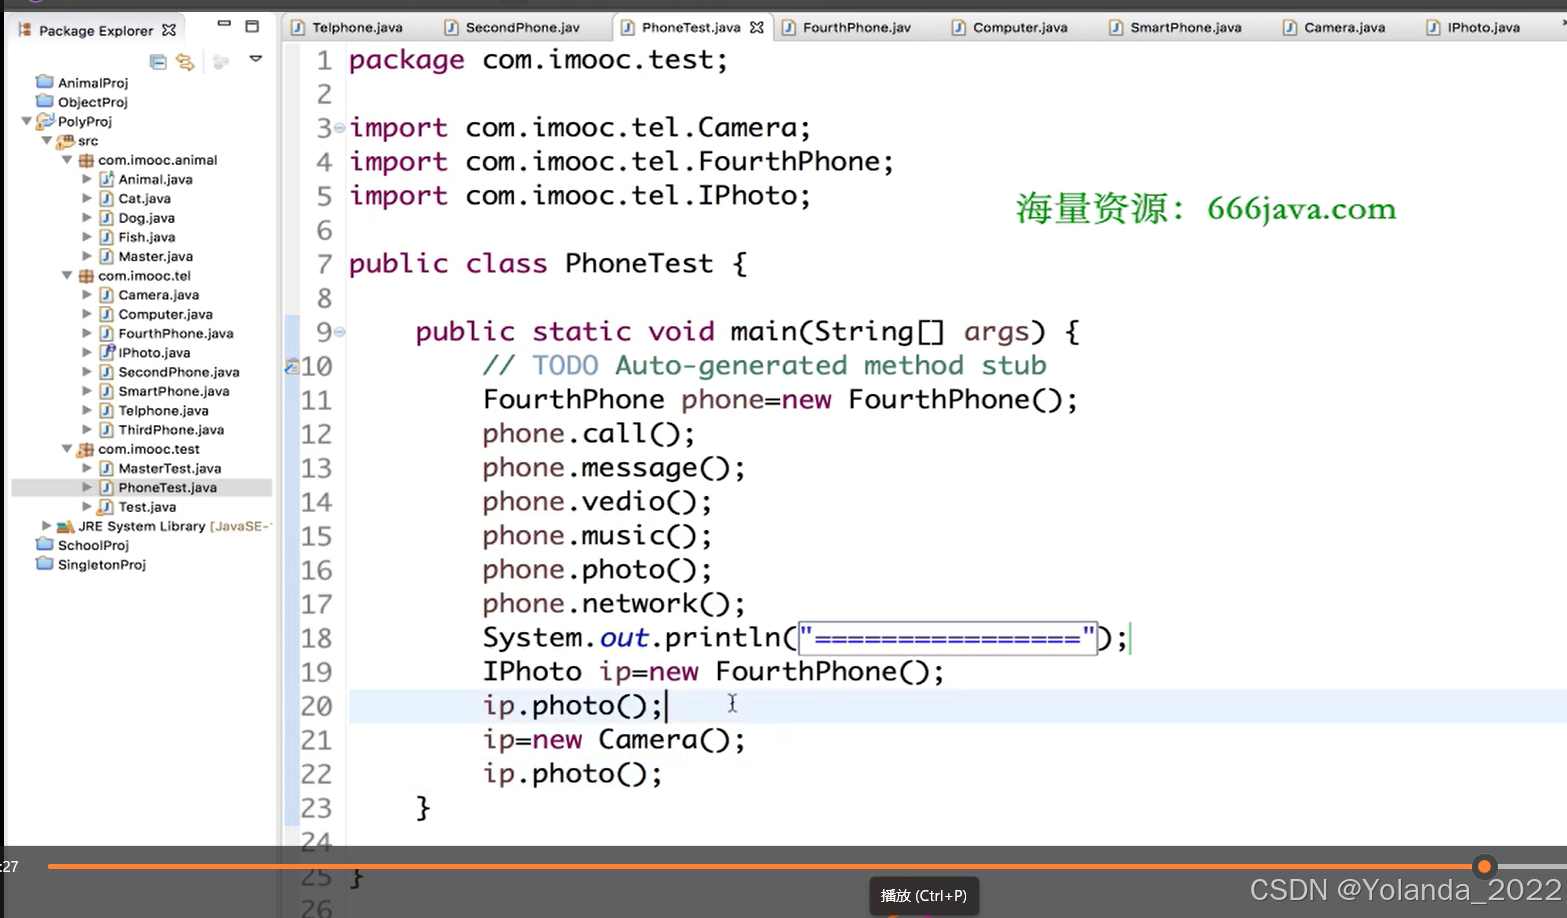
Task: Expand the MasterTest.java tree node
Action: [87, 468]
